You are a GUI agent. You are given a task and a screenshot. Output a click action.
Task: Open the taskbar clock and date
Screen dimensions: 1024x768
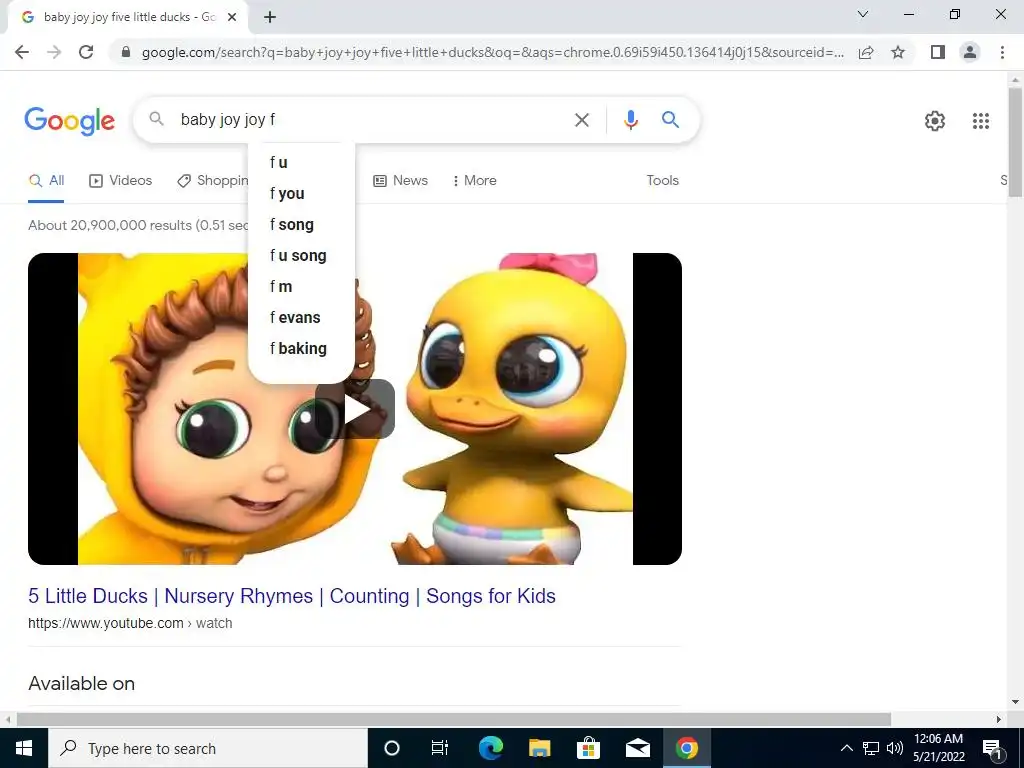938,748
